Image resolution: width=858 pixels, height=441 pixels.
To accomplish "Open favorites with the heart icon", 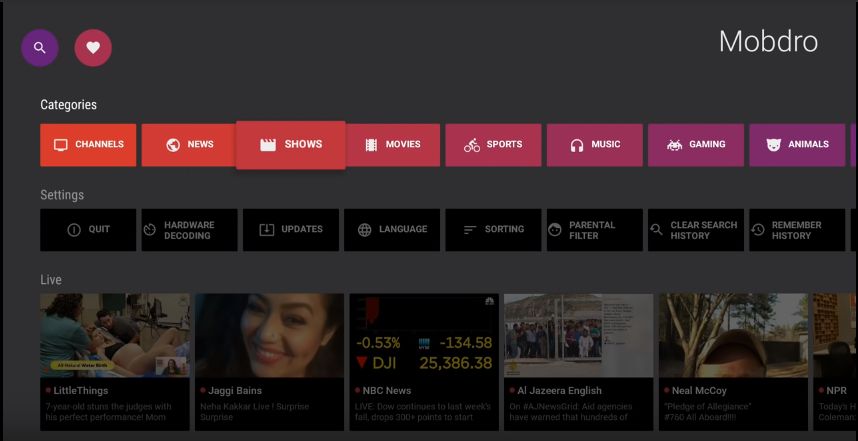I will (x=93, y=47).
